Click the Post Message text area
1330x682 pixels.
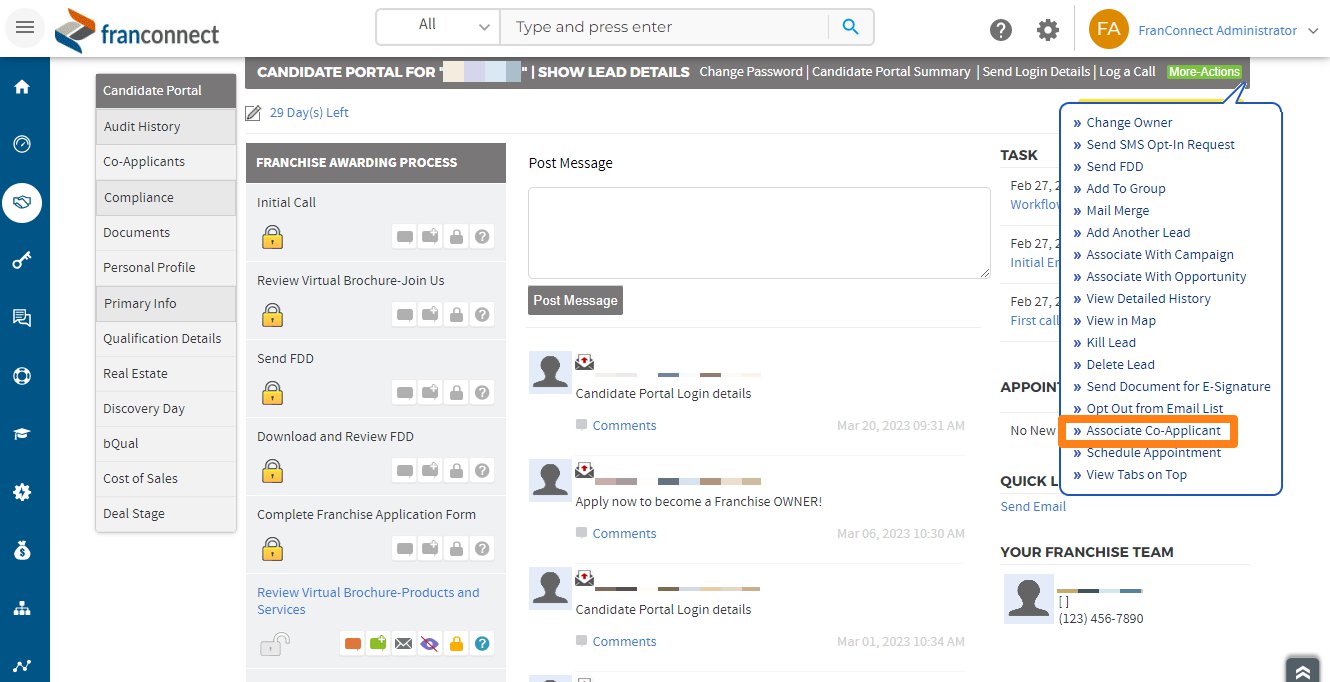759,233
